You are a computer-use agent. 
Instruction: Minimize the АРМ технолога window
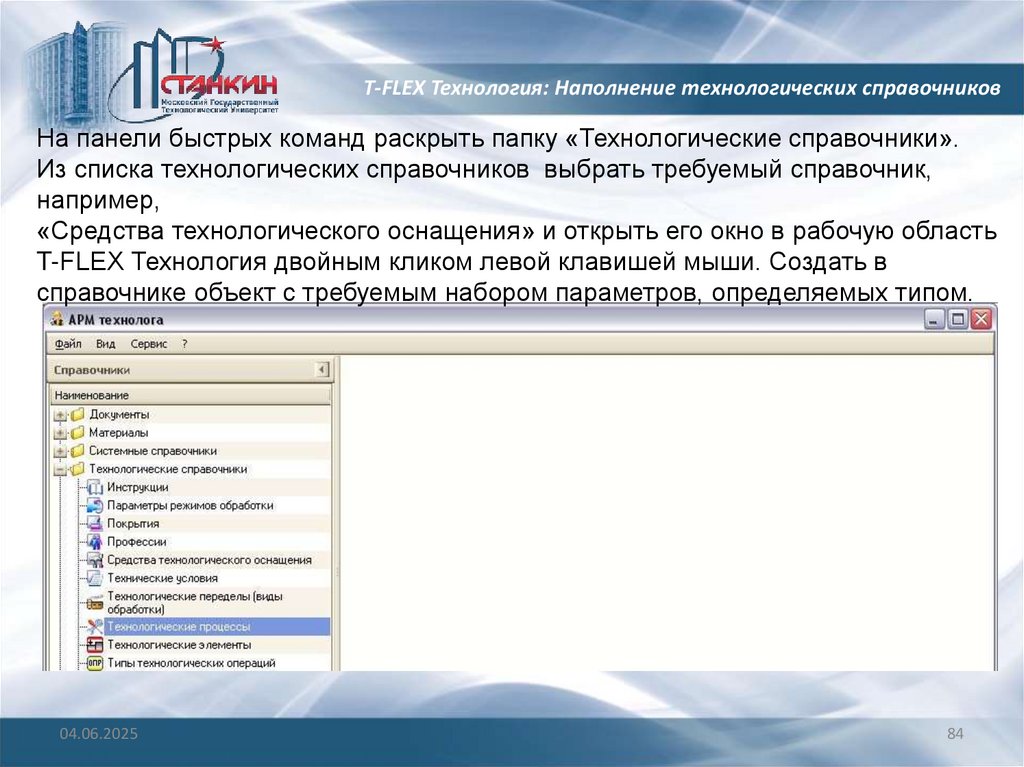click(935, 319)
